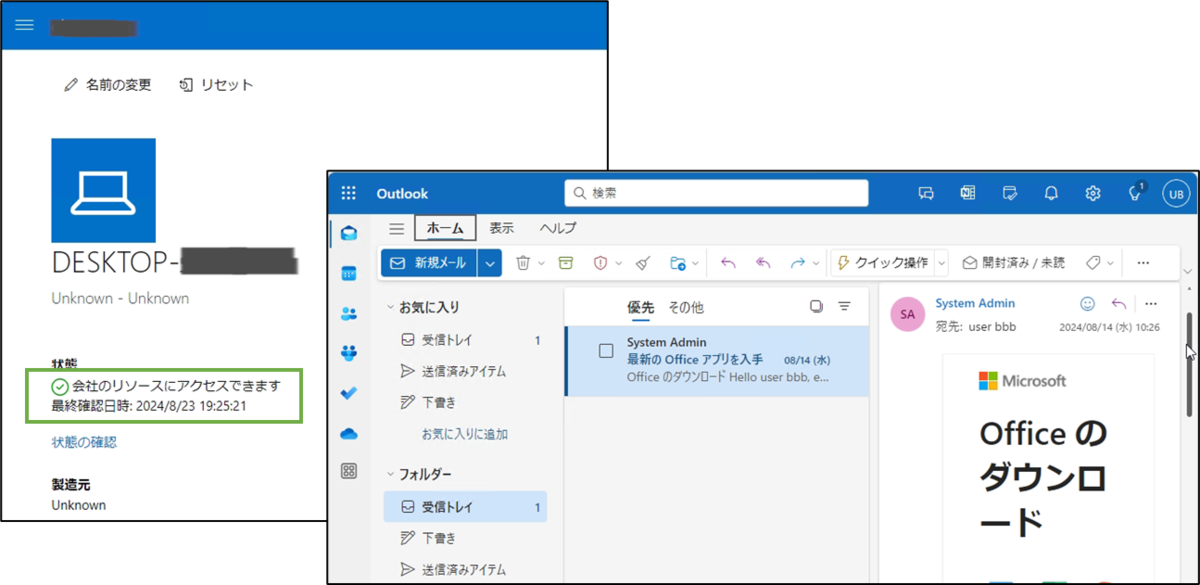Click the クイック操作 button
The width and height of the screenshot is (1200, 585).
pyautogui.click(x=882, y=263)
